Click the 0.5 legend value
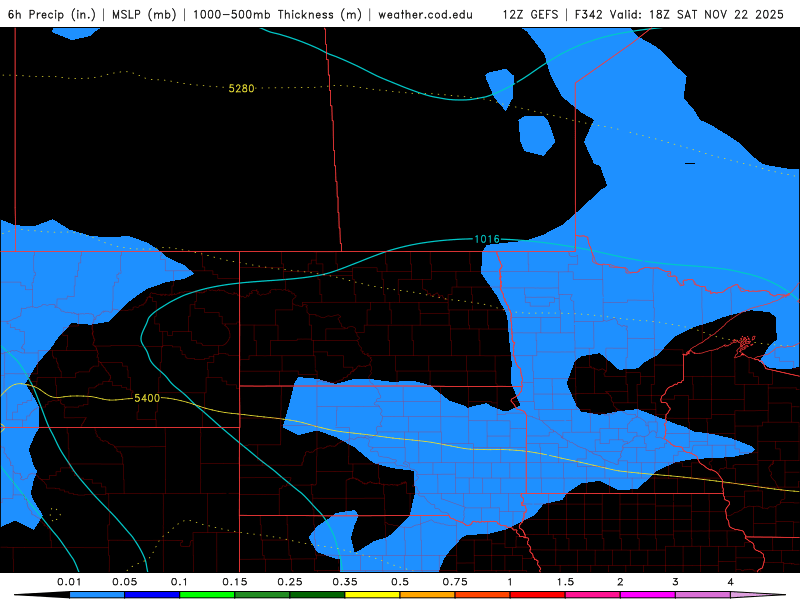Image resolution: width=800 pixels, height=600 pixels. coord(400,582)
